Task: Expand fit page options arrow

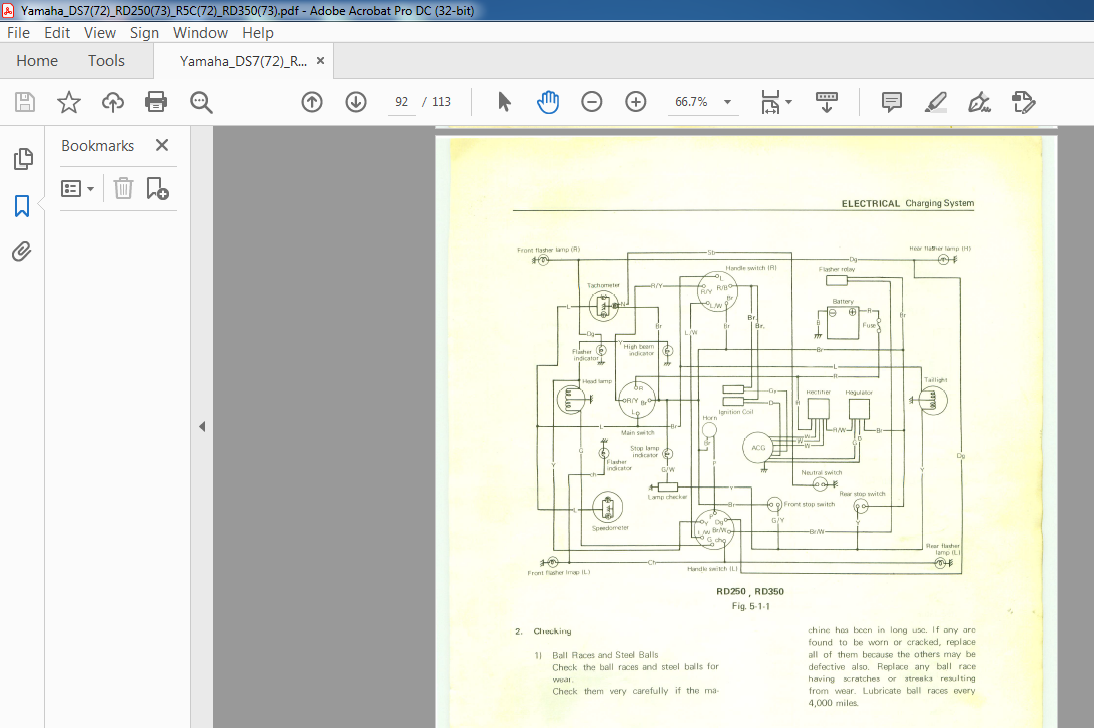Action: click(788, 102)
